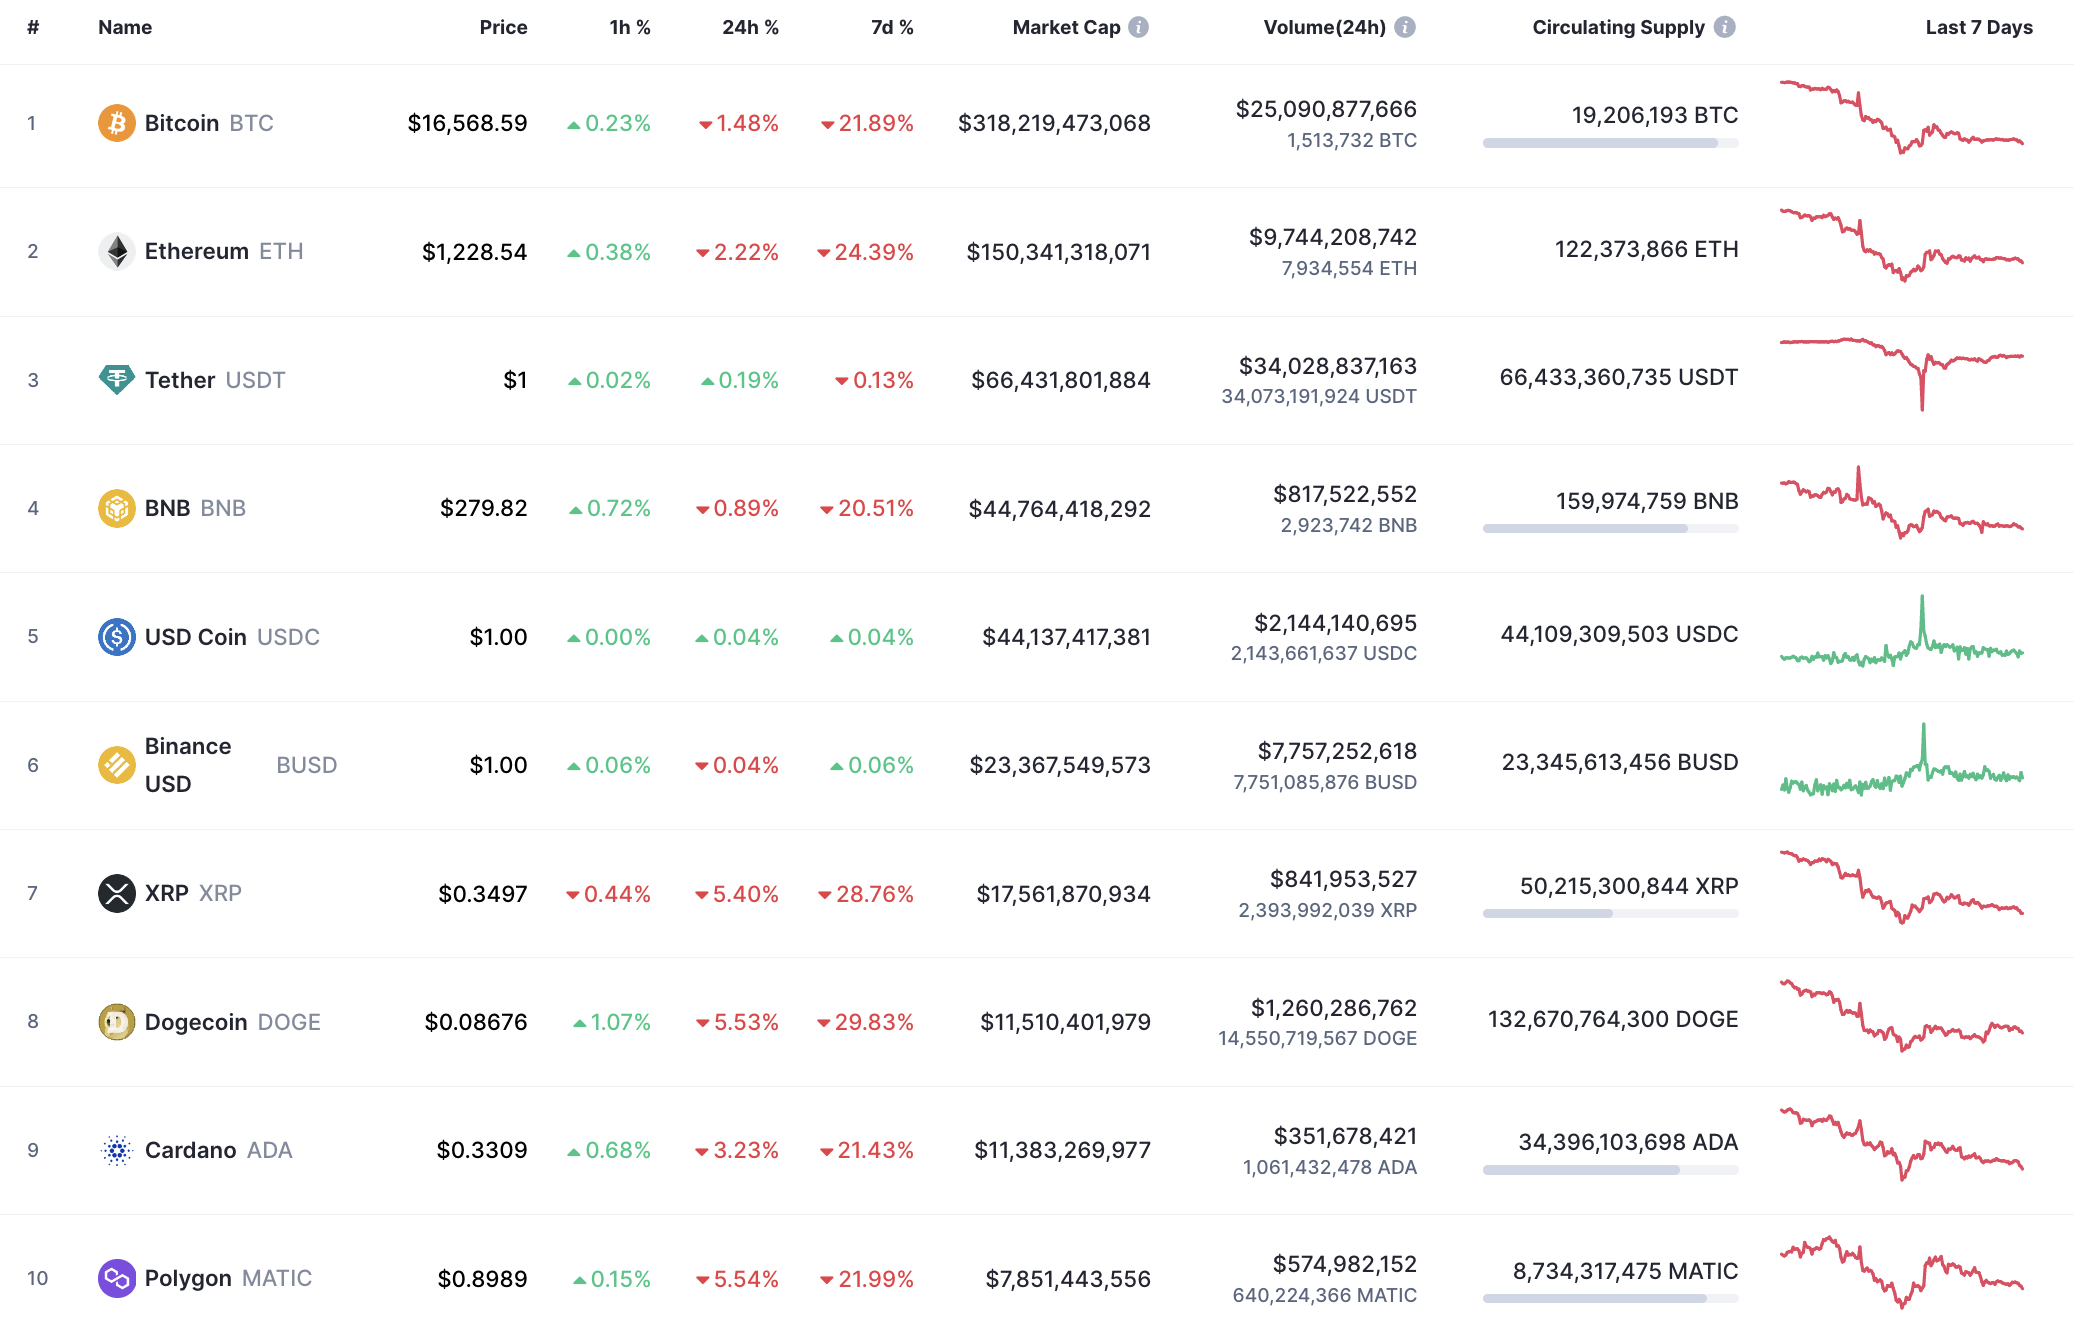The width and height of the screenshot is (2074, 1338).
Task: Click the Ethereum ETH logo
Action: pyautogui.click(x=117, y=251)
